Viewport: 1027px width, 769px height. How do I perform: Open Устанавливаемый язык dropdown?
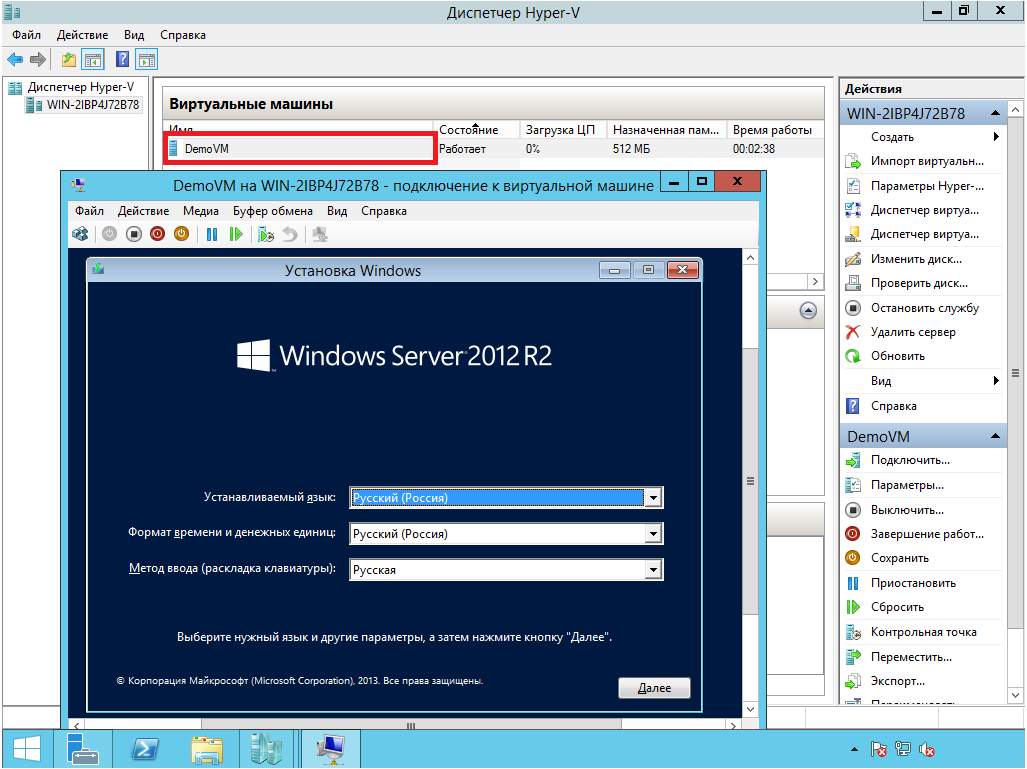pyautogui.click(x=653, y=498)
